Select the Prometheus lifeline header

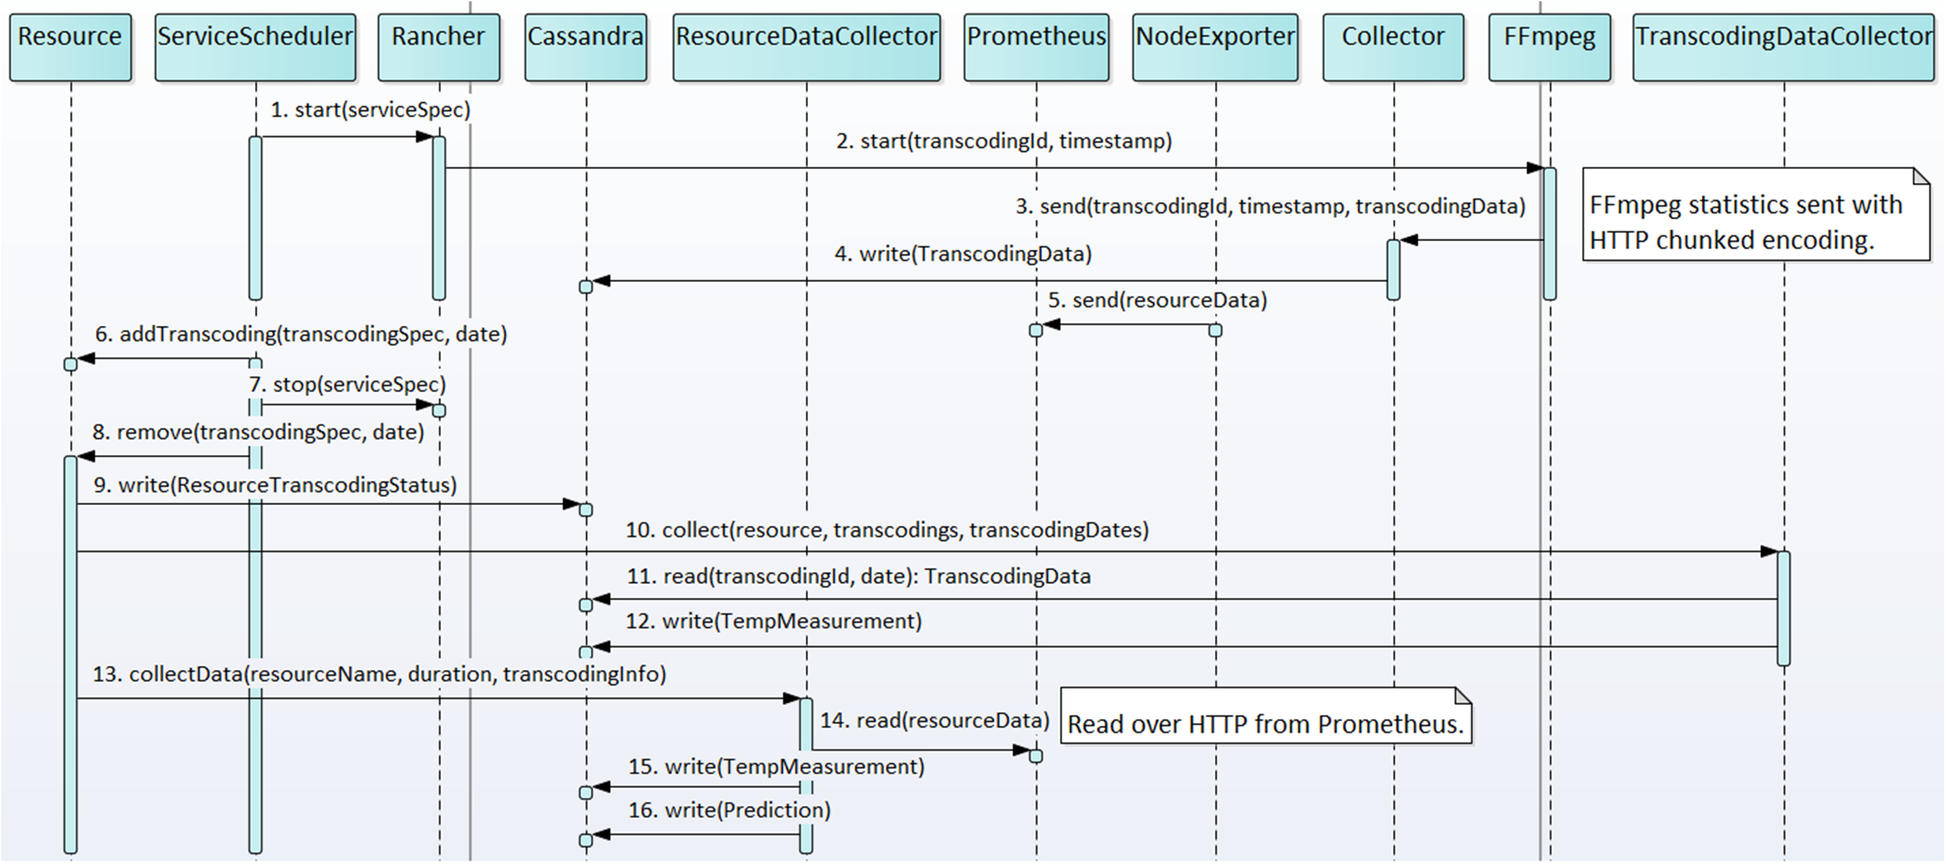[x=1036, y=47]
